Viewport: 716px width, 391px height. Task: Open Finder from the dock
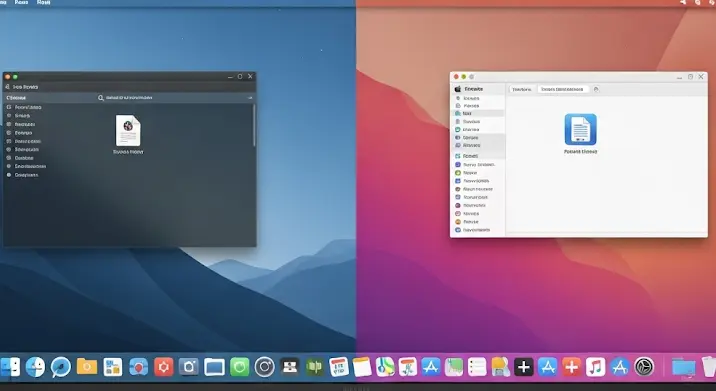coord(10,367)
